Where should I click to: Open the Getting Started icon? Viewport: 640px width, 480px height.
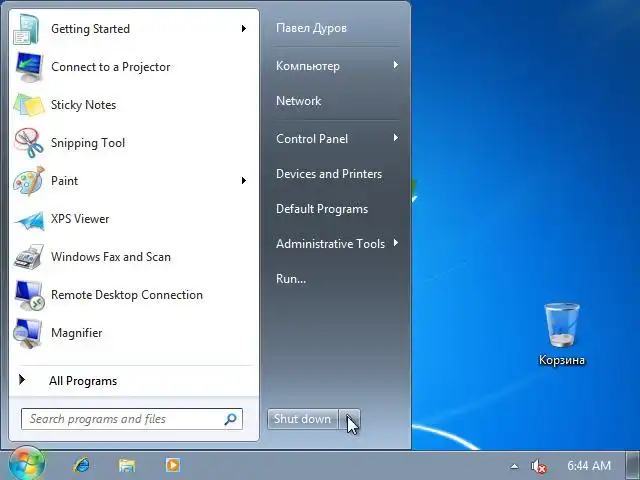27,29
